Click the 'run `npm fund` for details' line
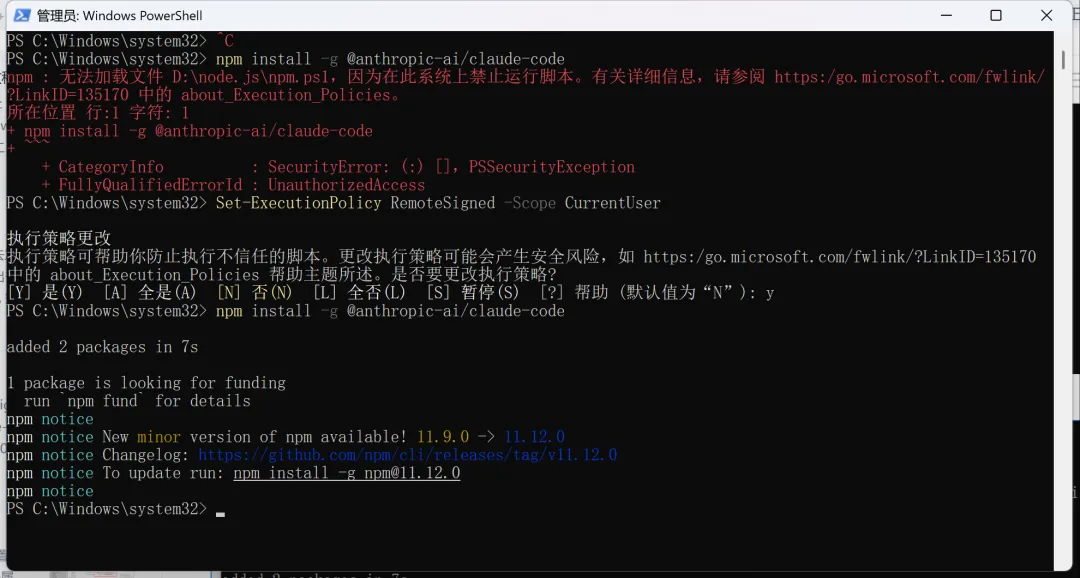Screen dimensions: 1080x578 [137, 401]
